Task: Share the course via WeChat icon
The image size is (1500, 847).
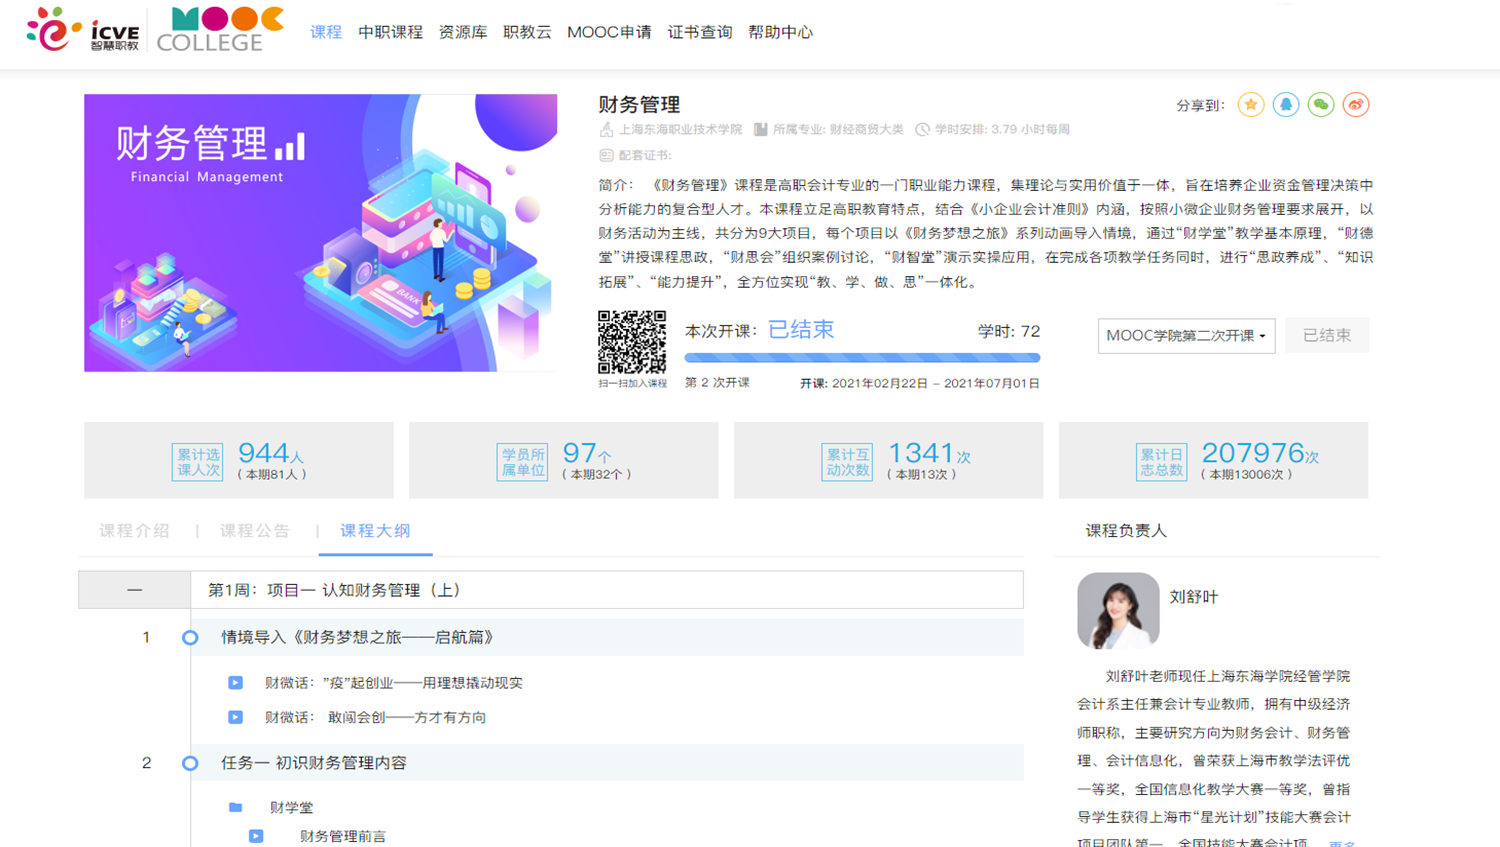Action: [1320, 105]
